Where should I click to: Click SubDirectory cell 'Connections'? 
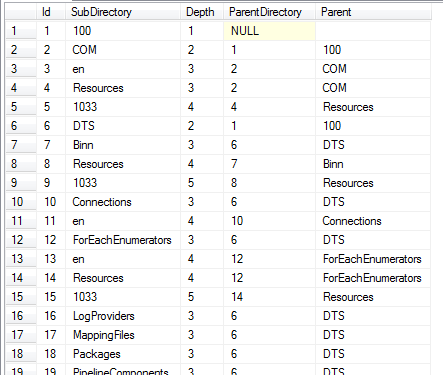123,202
